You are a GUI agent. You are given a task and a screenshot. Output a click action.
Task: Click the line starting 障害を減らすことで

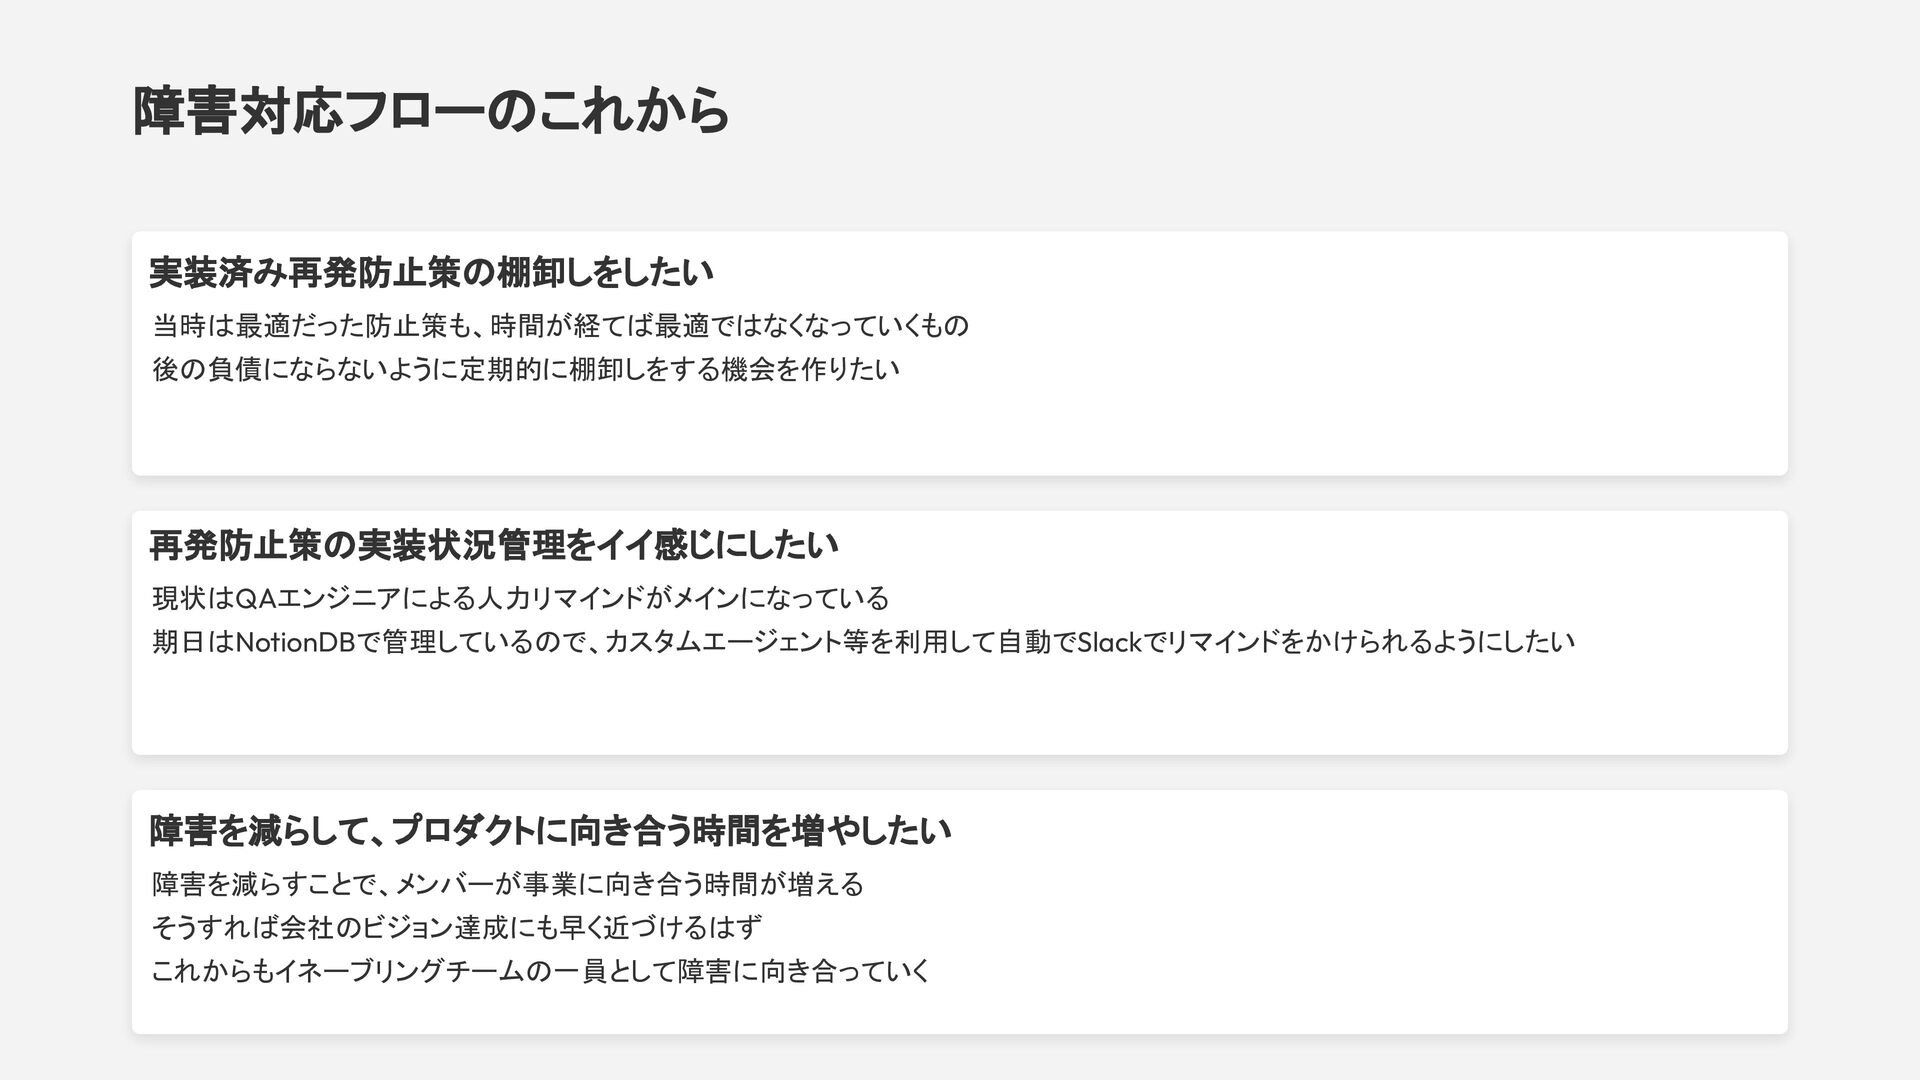[x=508, y=885]
